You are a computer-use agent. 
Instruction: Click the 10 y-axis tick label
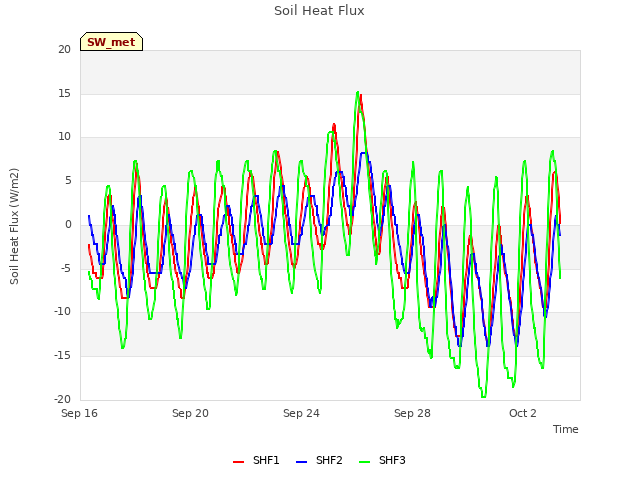coord(64,137)
